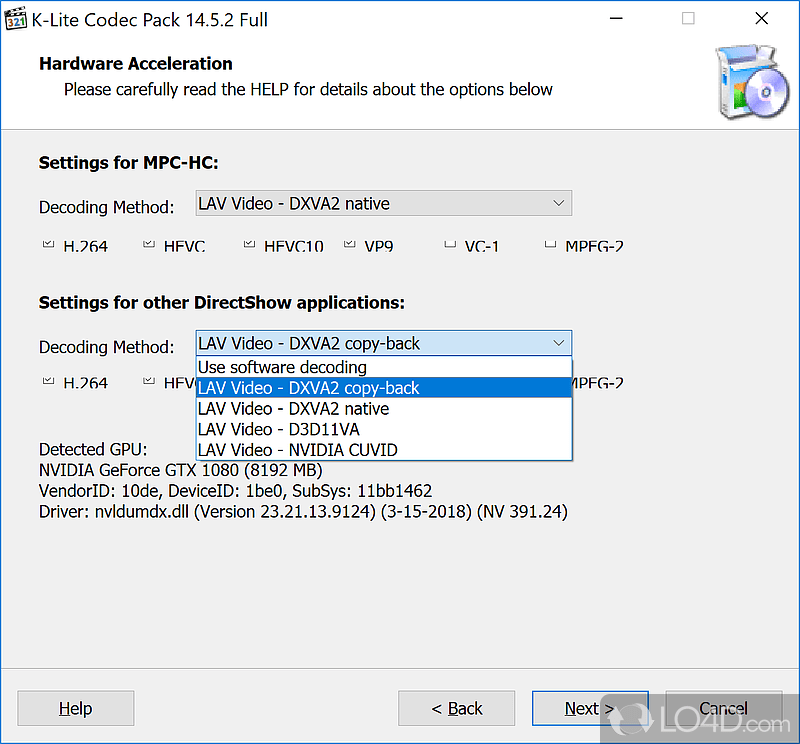Enable the VC-1 checkbox for MPC-HC
The height and width of the screenshot is (744, 800).
coord(449,242)
